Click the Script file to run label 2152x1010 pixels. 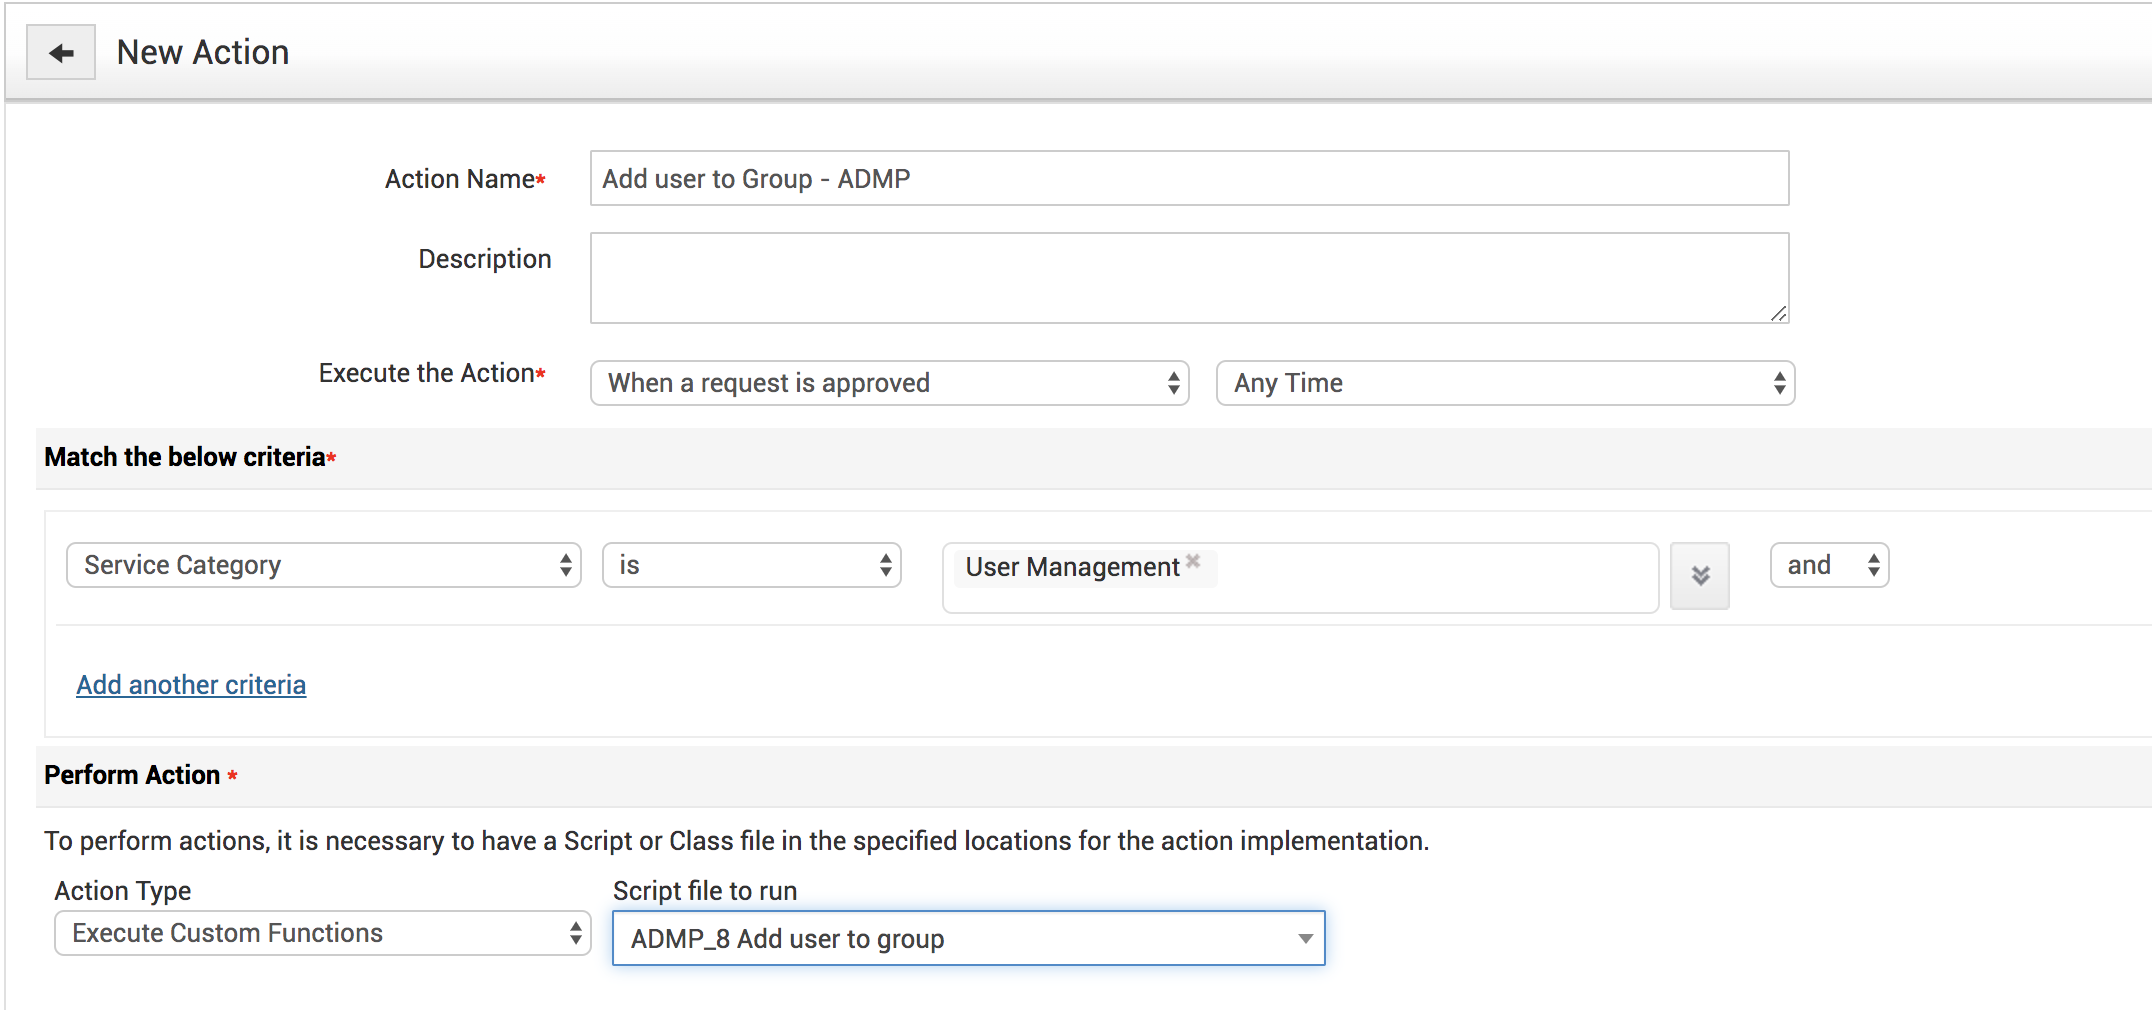(705, 890)
